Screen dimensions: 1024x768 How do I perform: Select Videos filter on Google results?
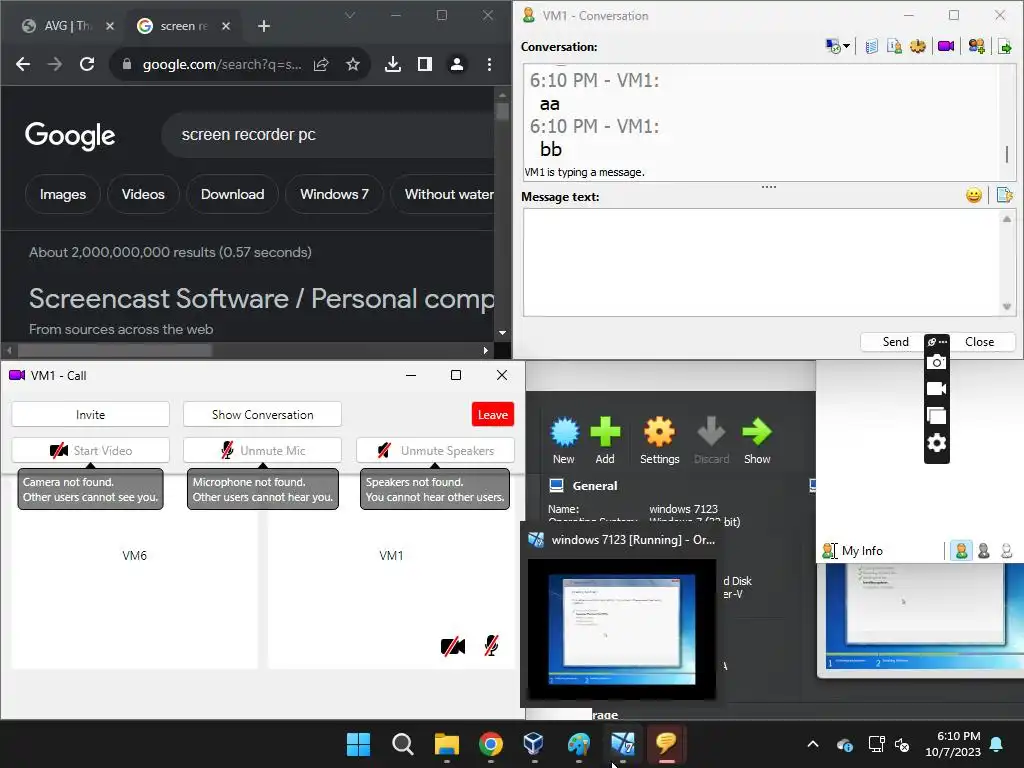coord(143,194)
